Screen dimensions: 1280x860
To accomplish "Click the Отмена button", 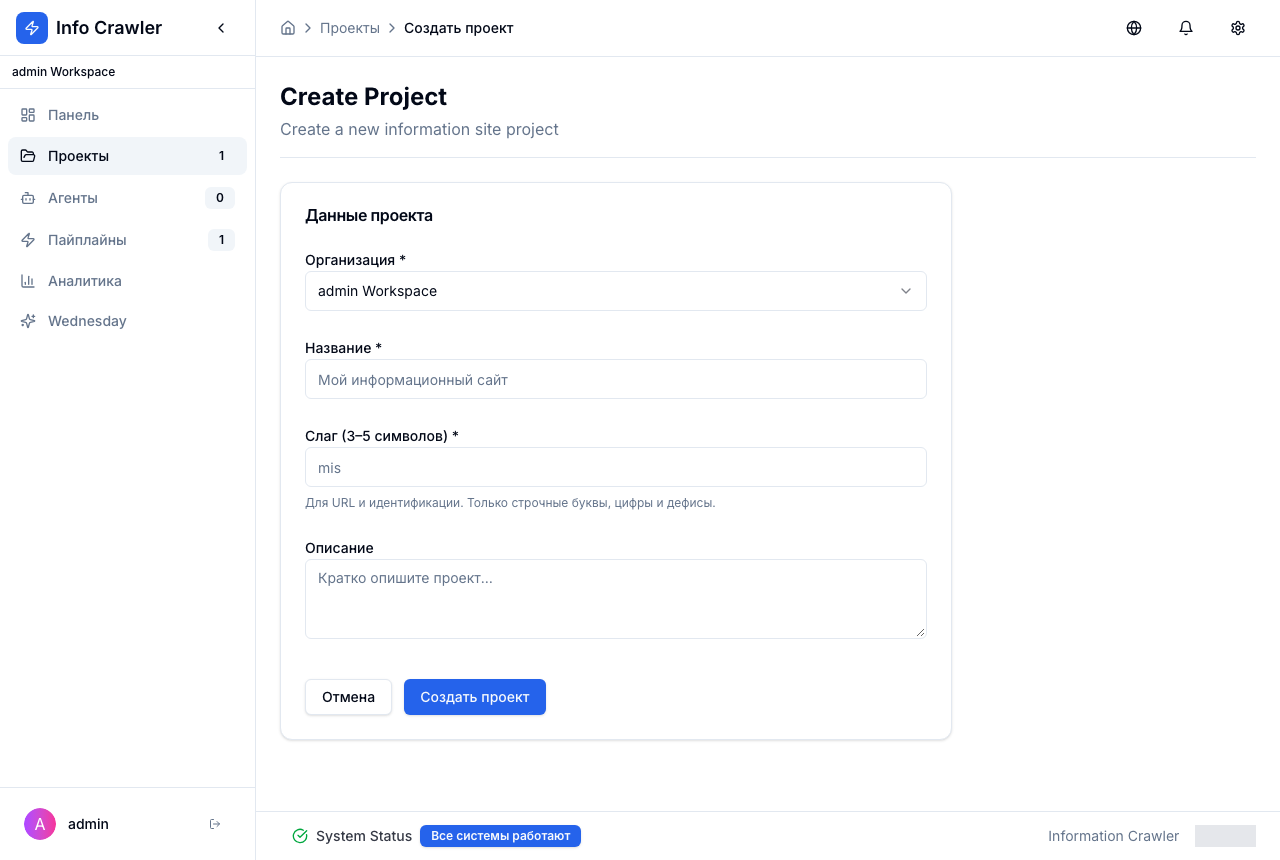I will (348, 697).
